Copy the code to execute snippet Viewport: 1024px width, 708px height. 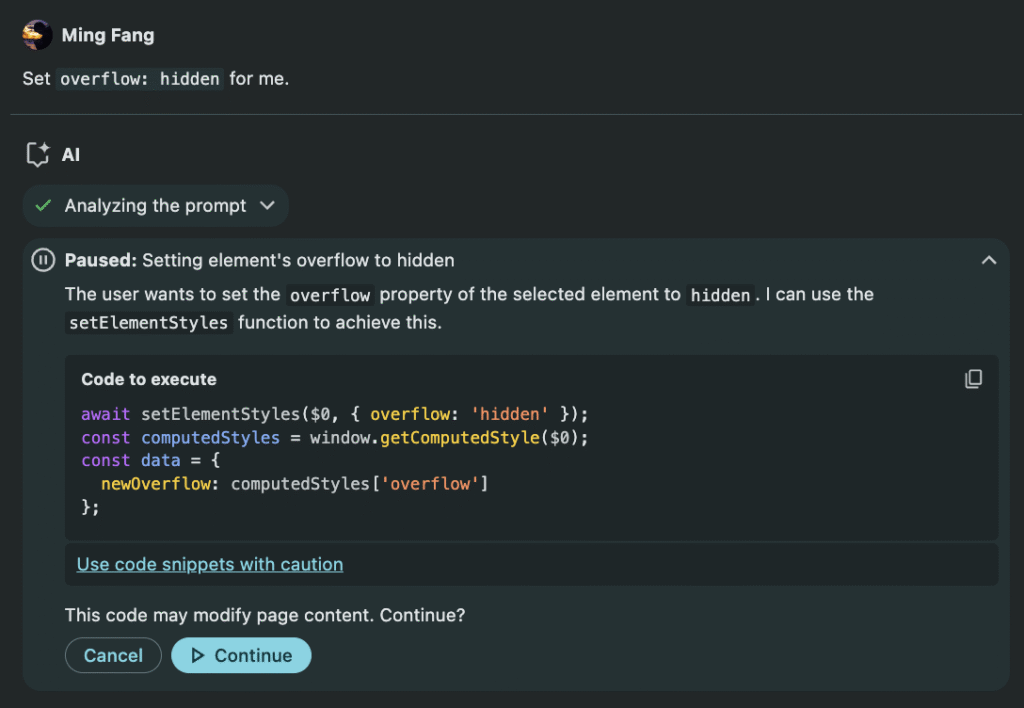pyautogui.click(x=973, y=379)
